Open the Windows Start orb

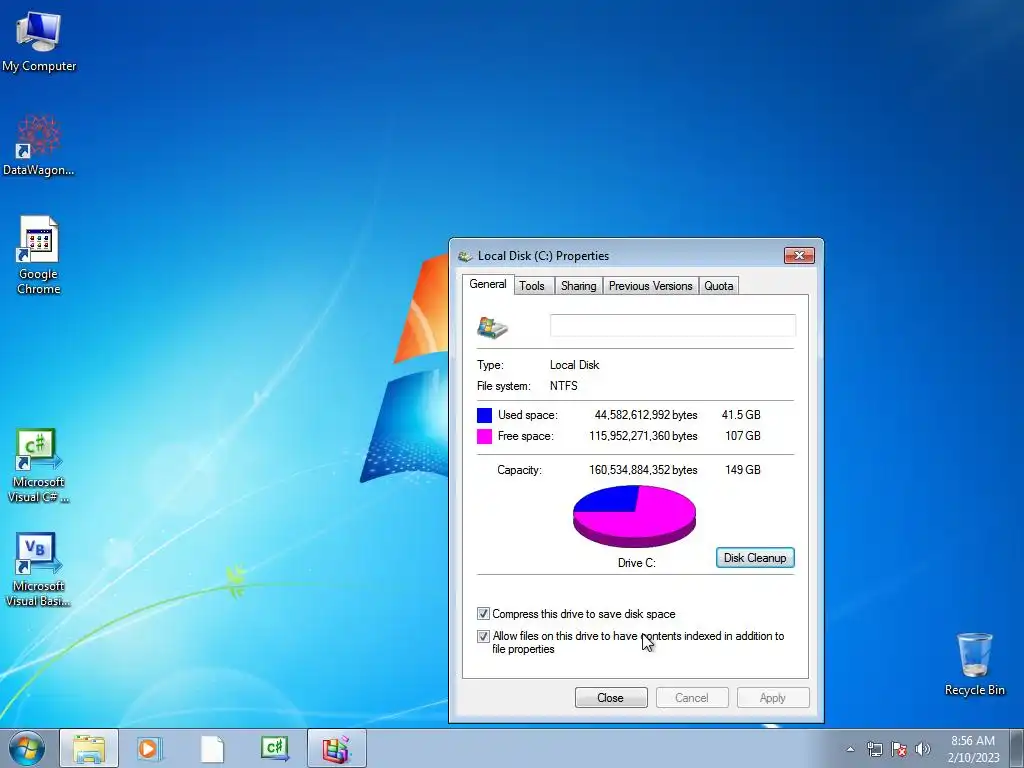[x=27, y=748]
